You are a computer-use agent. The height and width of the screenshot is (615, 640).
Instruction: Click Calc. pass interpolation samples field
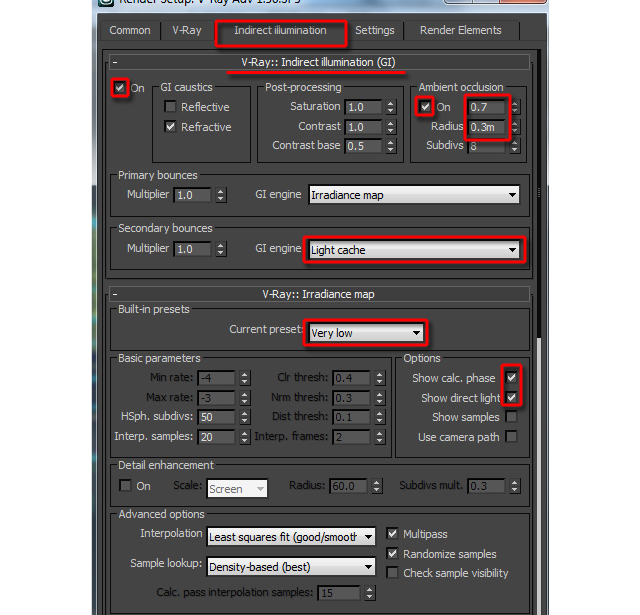click(339, 593)
